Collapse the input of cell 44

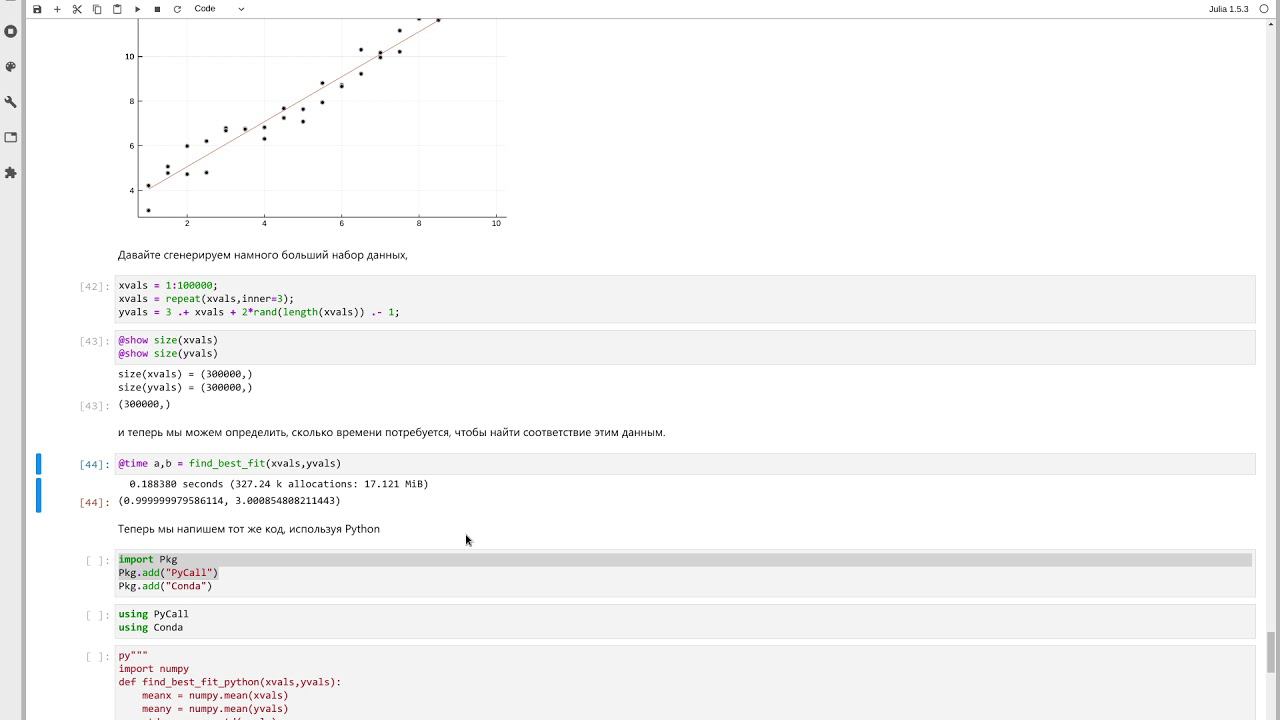39,464
